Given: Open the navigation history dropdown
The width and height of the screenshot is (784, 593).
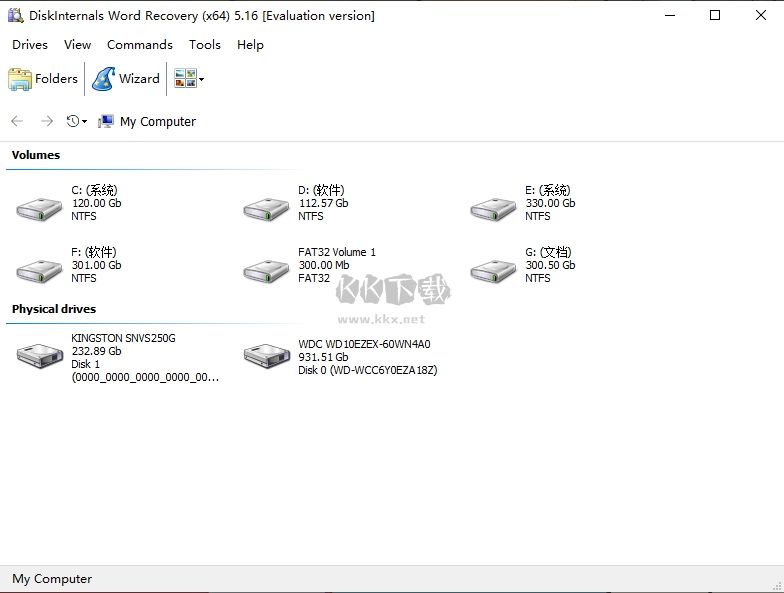Looking at the screenshot, I should pos(76,121).
